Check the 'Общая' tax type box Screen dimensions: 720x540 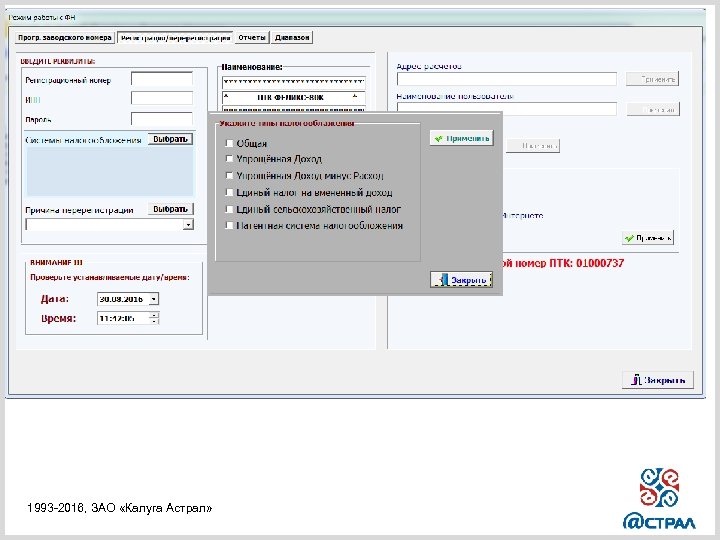click(x=229, y=143)
